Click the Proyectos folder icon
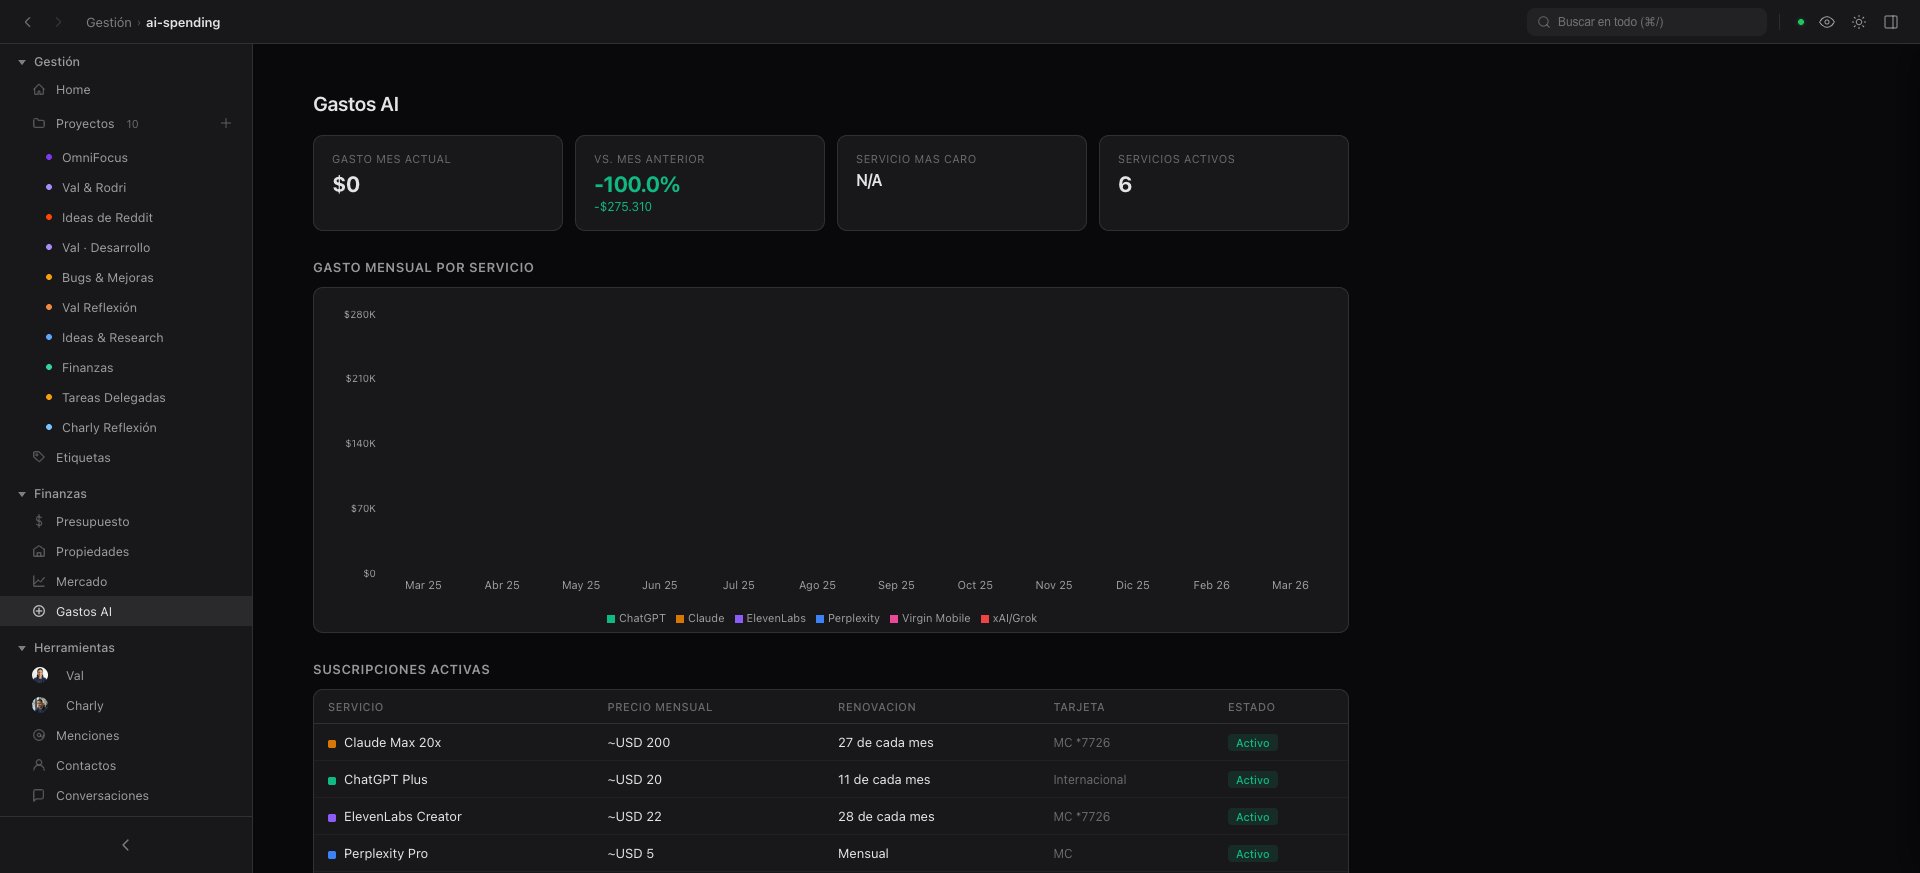The width and height of the screenshot is (1920, 873). 39,124
